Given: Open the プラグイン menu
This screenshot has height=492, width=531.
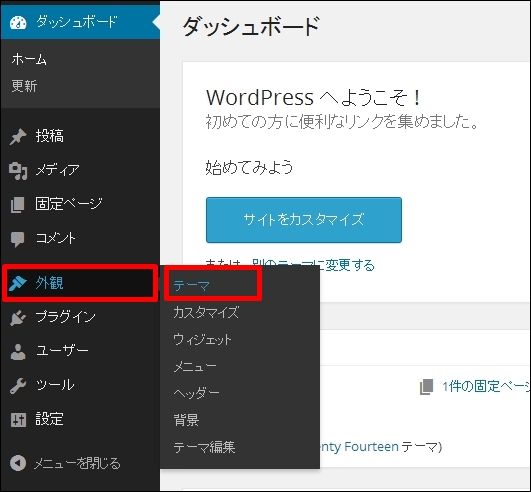Looking at the screenshot, I should tap(80, 318).
